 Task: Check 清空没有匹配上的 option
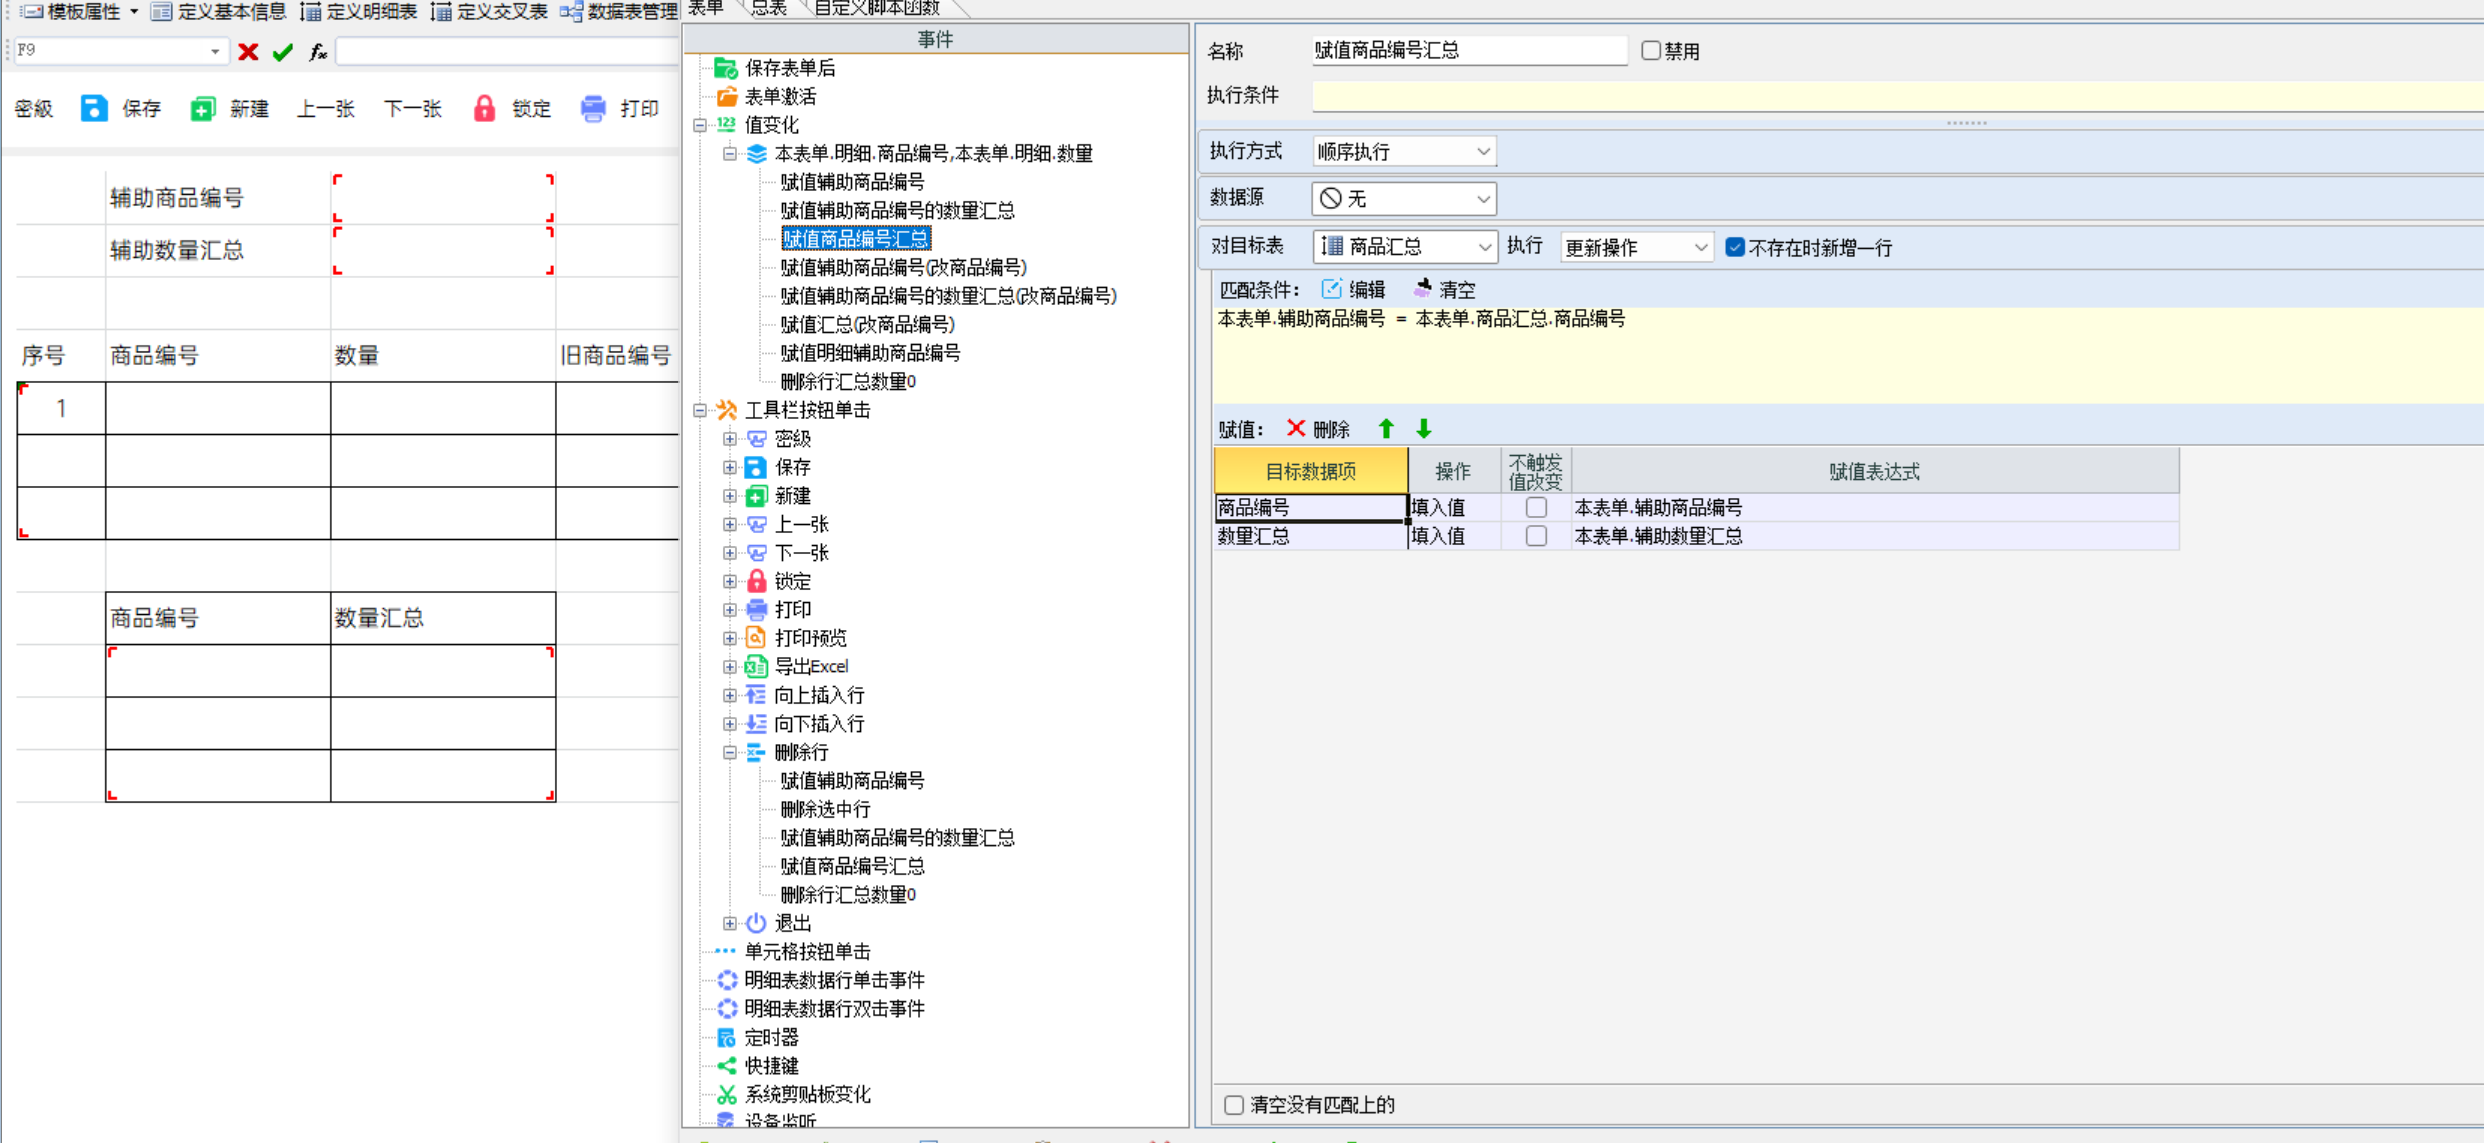(1234, 1104)
